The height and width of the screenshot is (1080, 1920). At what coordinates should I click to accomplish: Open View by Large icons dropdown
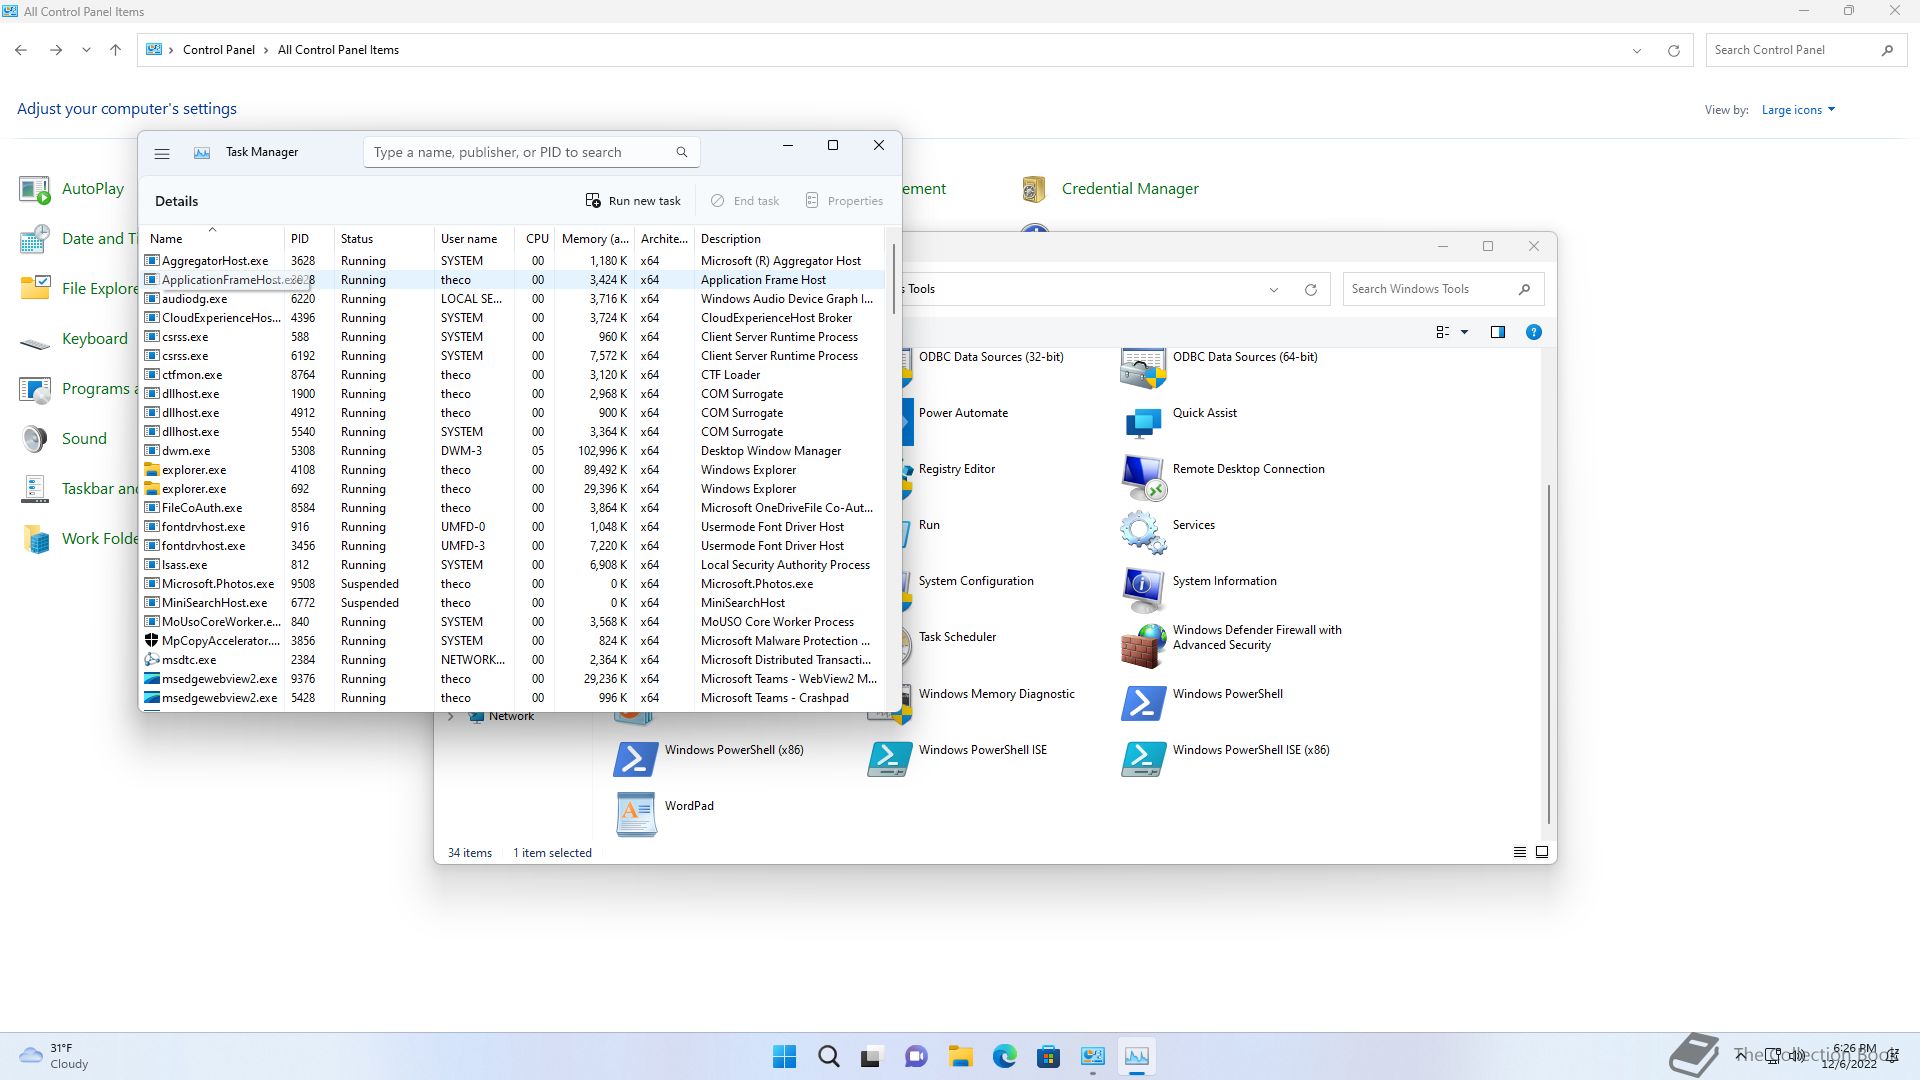[x=1798, y=110]
